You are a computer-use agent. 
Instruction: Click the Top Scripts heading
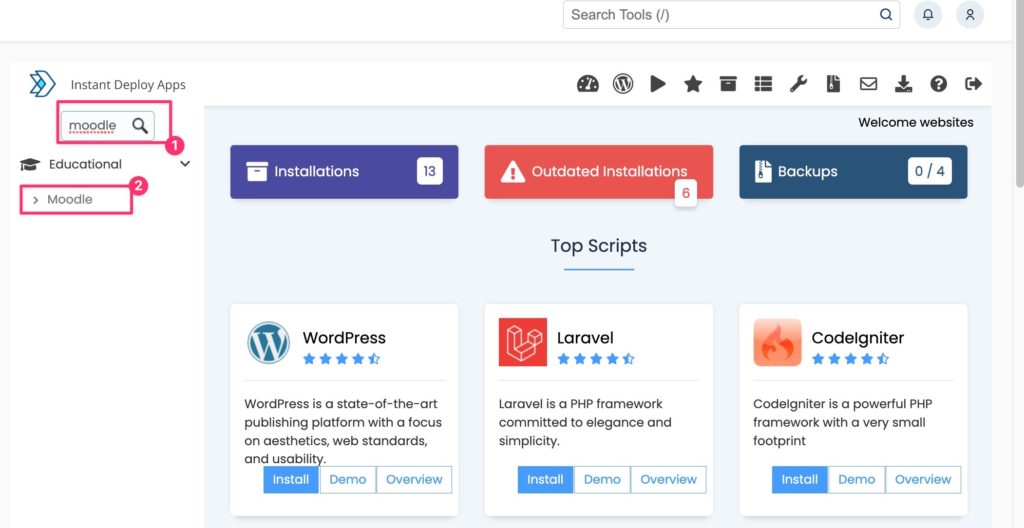click(x=599, y=246)
